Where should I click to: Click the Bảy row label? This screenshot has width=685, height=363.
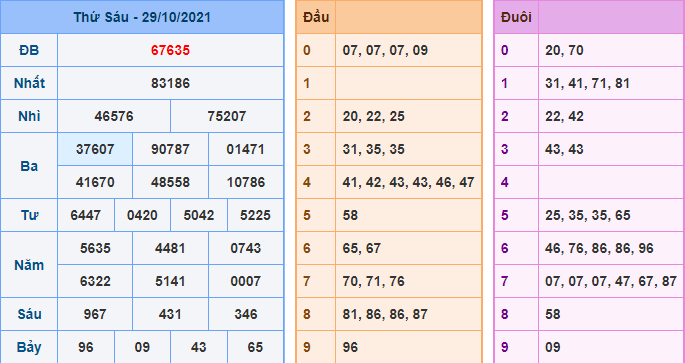tap(29, 347)
